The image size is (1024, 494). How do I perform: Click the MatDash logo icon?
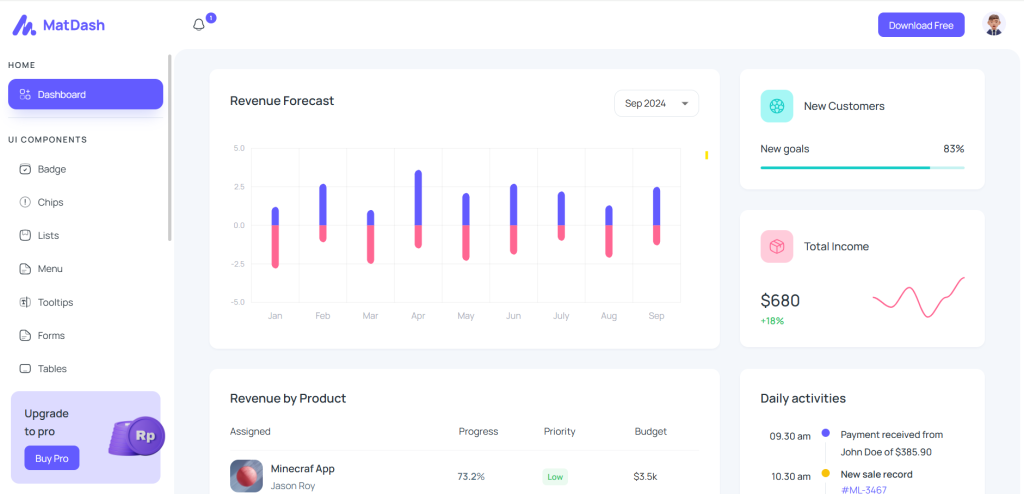tap(24, 25)
